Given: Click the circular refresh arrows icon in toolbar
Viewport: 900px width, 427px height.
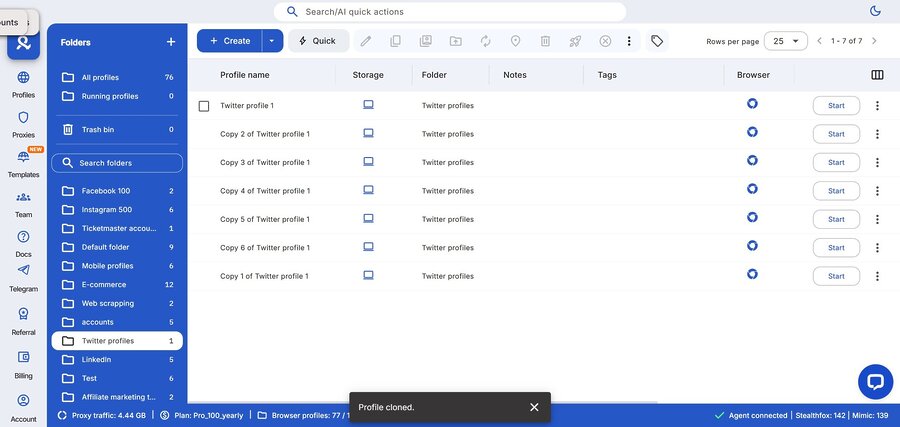Looking at the screenshot, I should tap(486, 41).
